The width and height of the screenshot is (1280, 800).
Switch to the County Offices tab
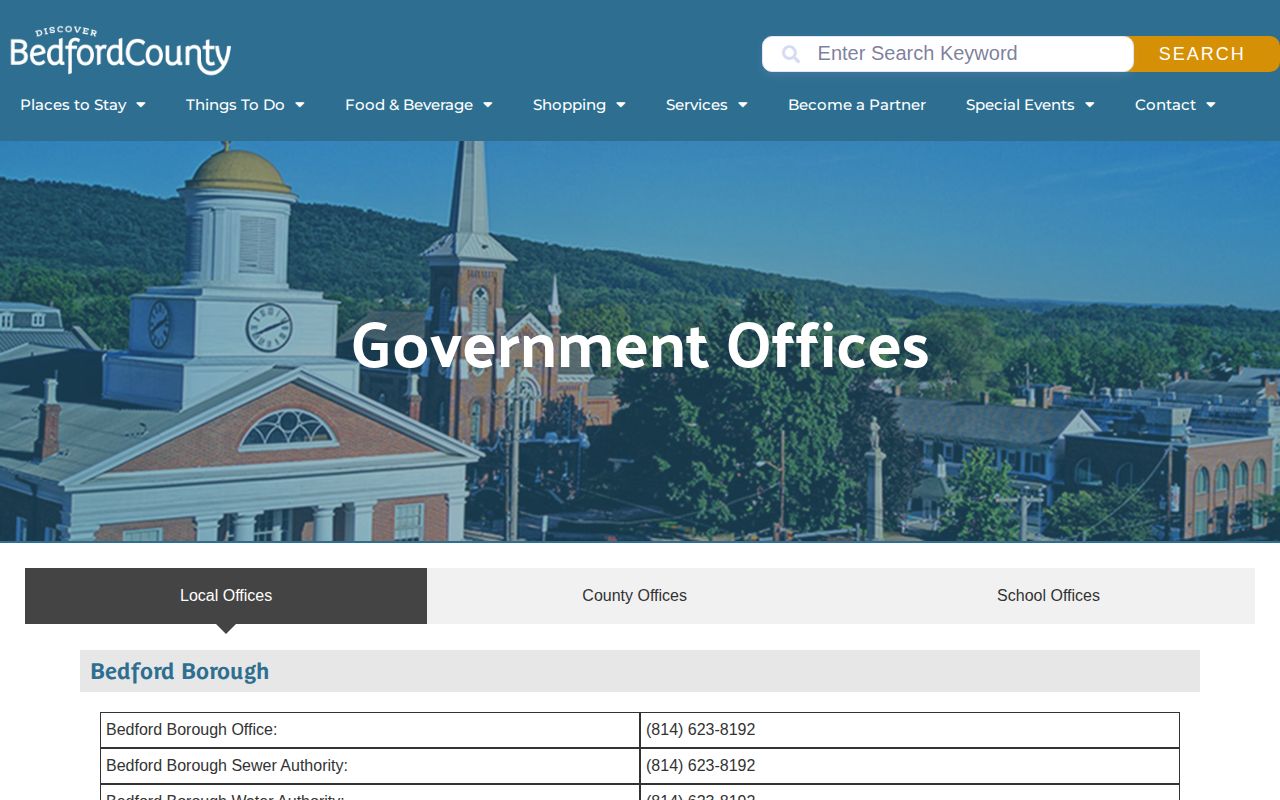[634, 596]
